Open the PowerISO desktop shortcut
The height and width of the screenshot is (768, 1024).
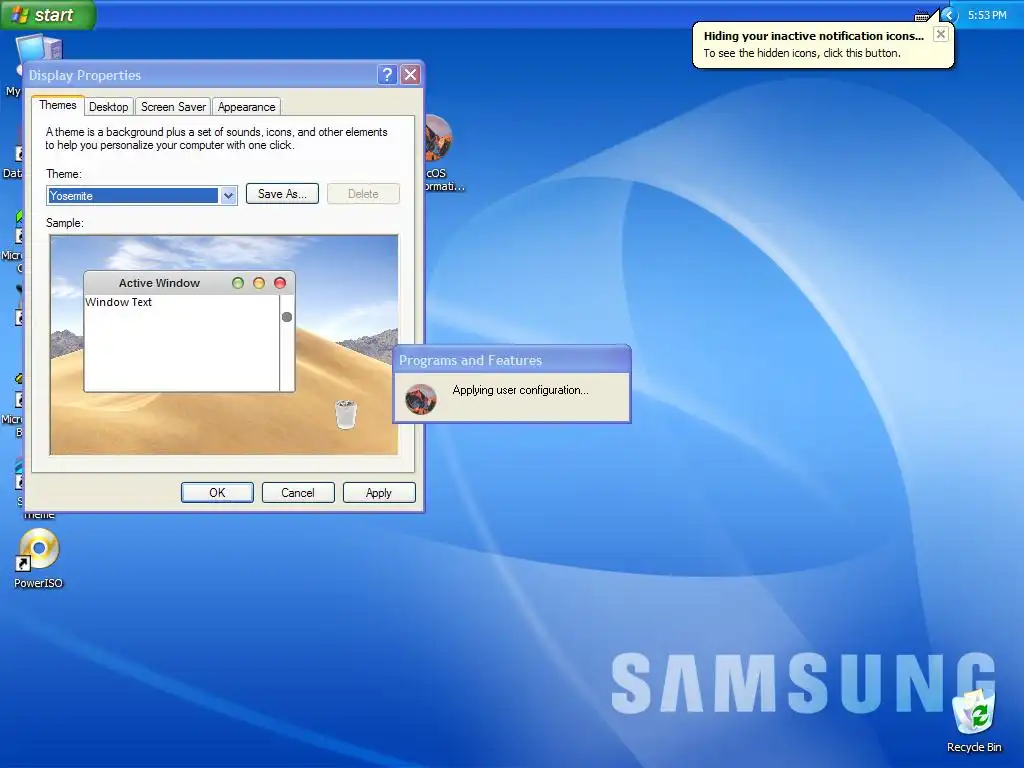tap(39, 558)
